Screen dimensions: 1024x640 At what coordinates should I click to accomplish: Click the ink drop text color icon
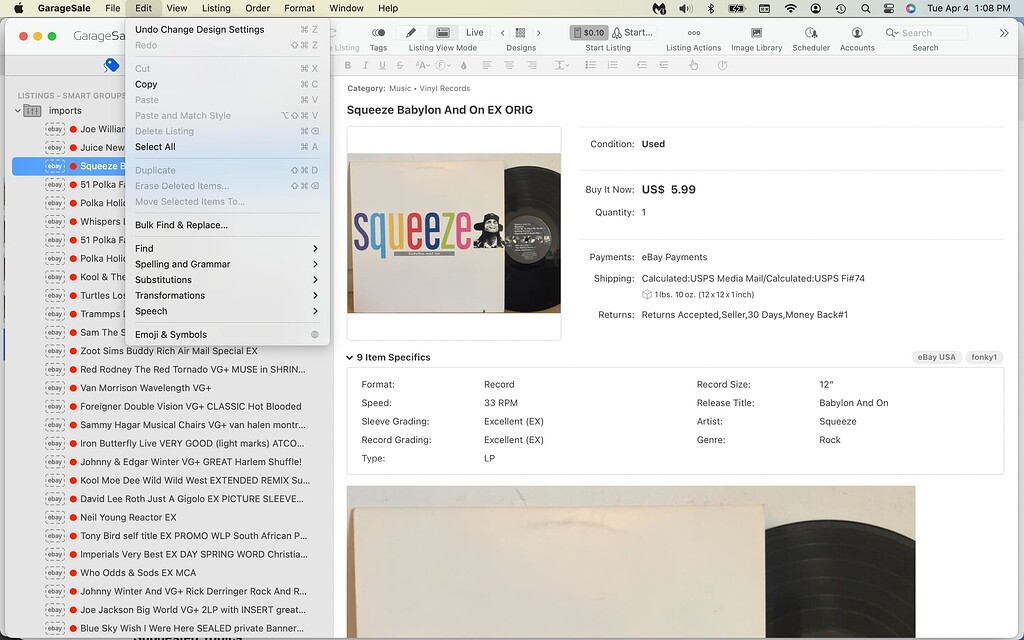[464, 65]
